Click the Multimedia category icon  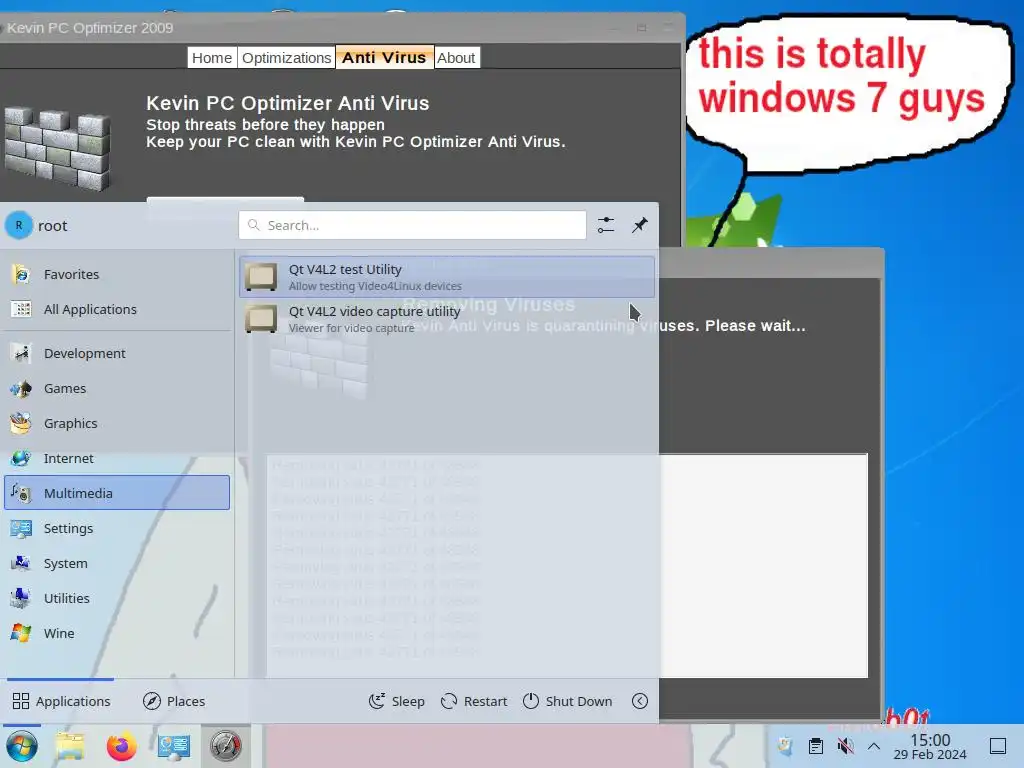coord(21,493)
